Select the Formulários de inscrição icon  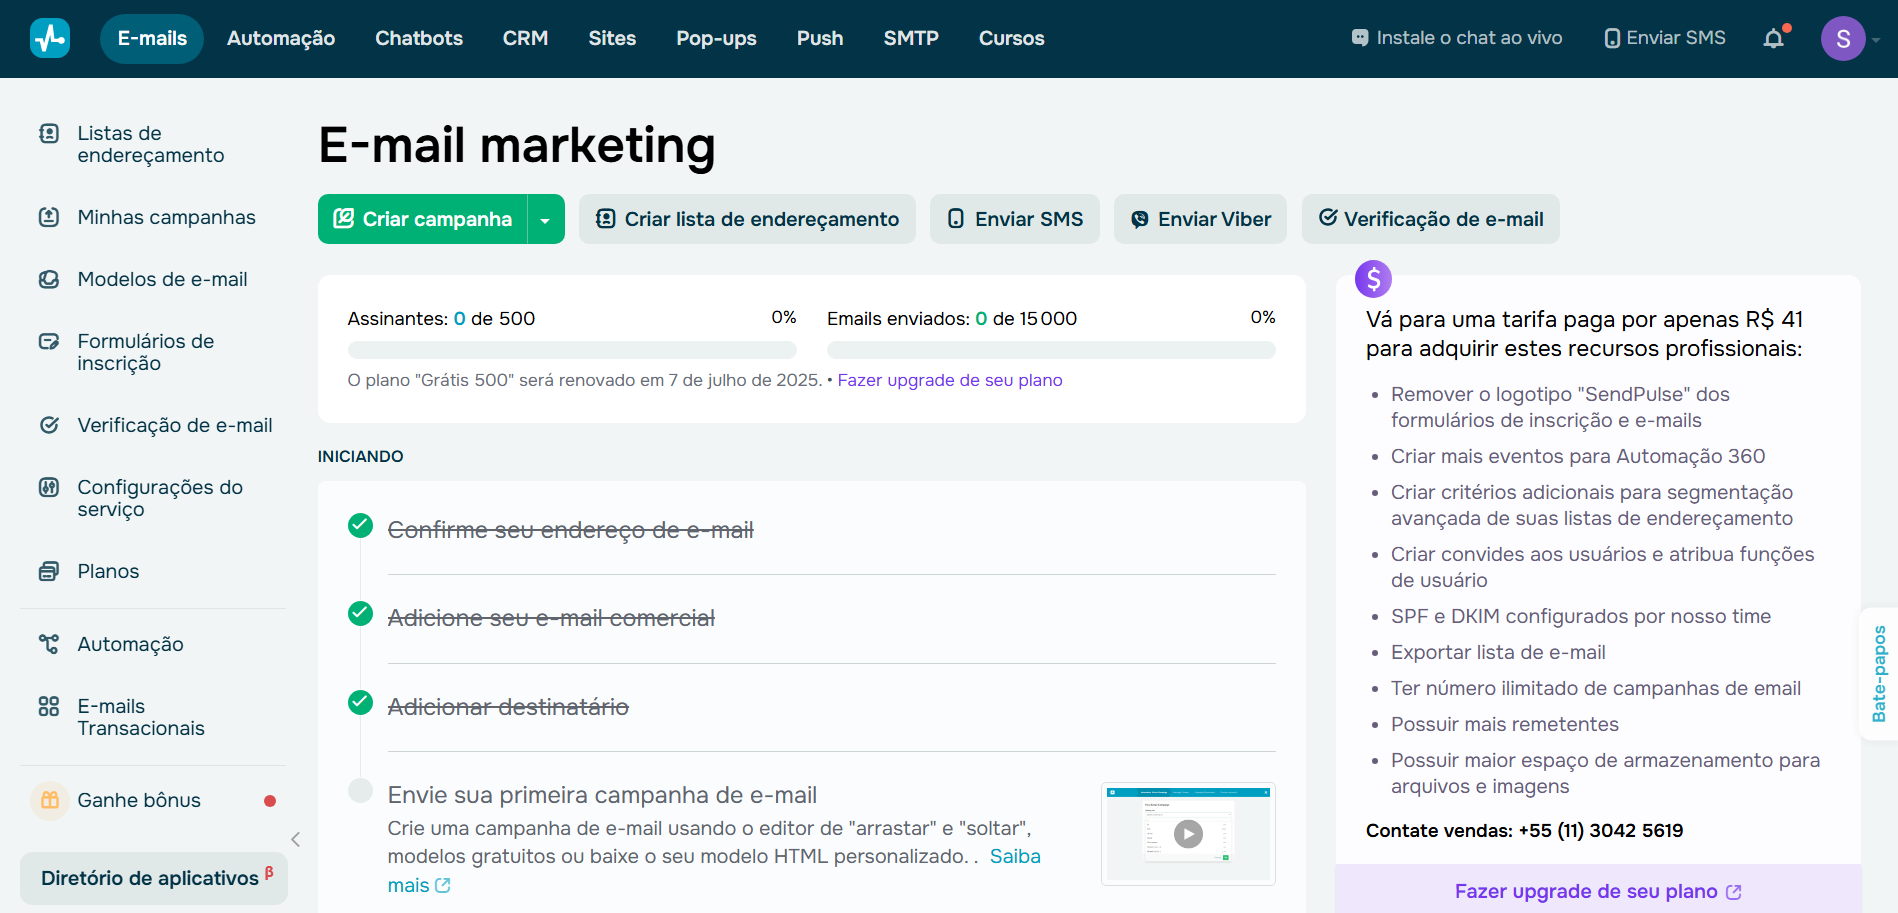tap(49, 341)
